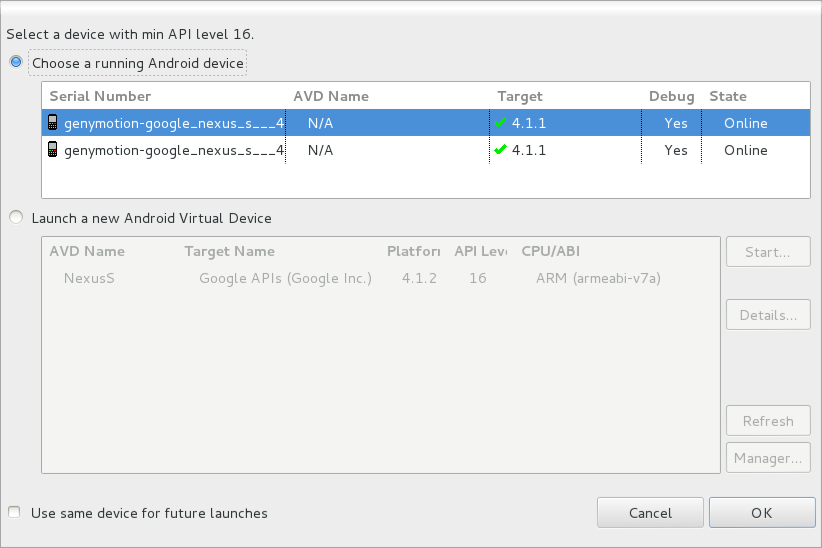The height and width of the screenshot is (548, 822).
Task: Confirm with the OK button
Action: coord(762,513)
